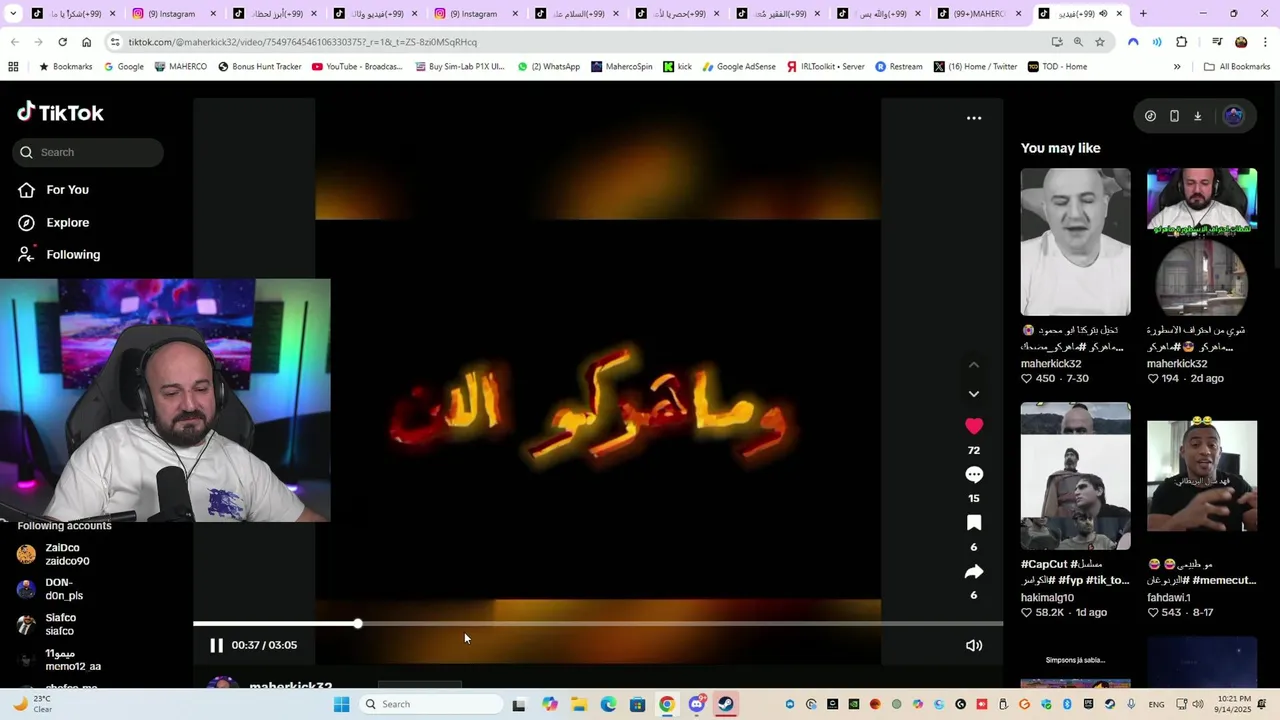The height and width of the screenshot is (720, 1280).
Task: Open Bonus Hunt Tracker bookmark
Action: pos(259,67)
